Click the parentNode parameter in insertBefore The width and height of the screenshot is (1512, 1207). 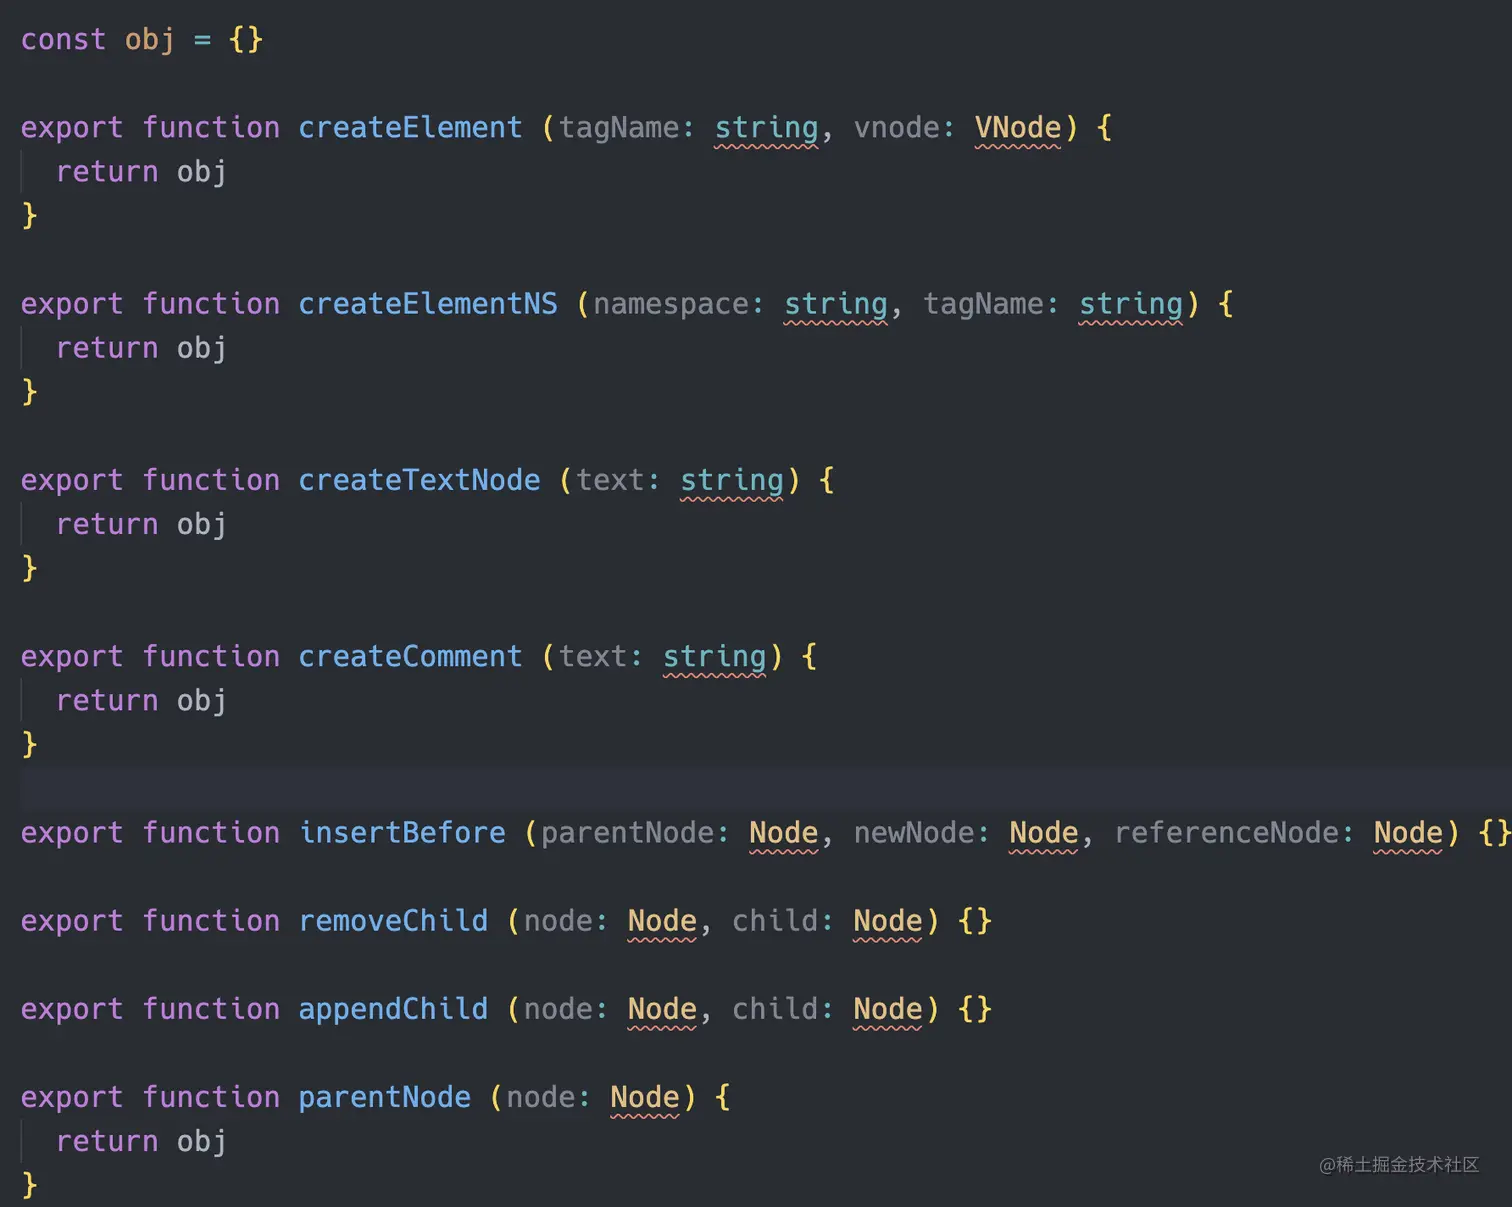(627, 832)
